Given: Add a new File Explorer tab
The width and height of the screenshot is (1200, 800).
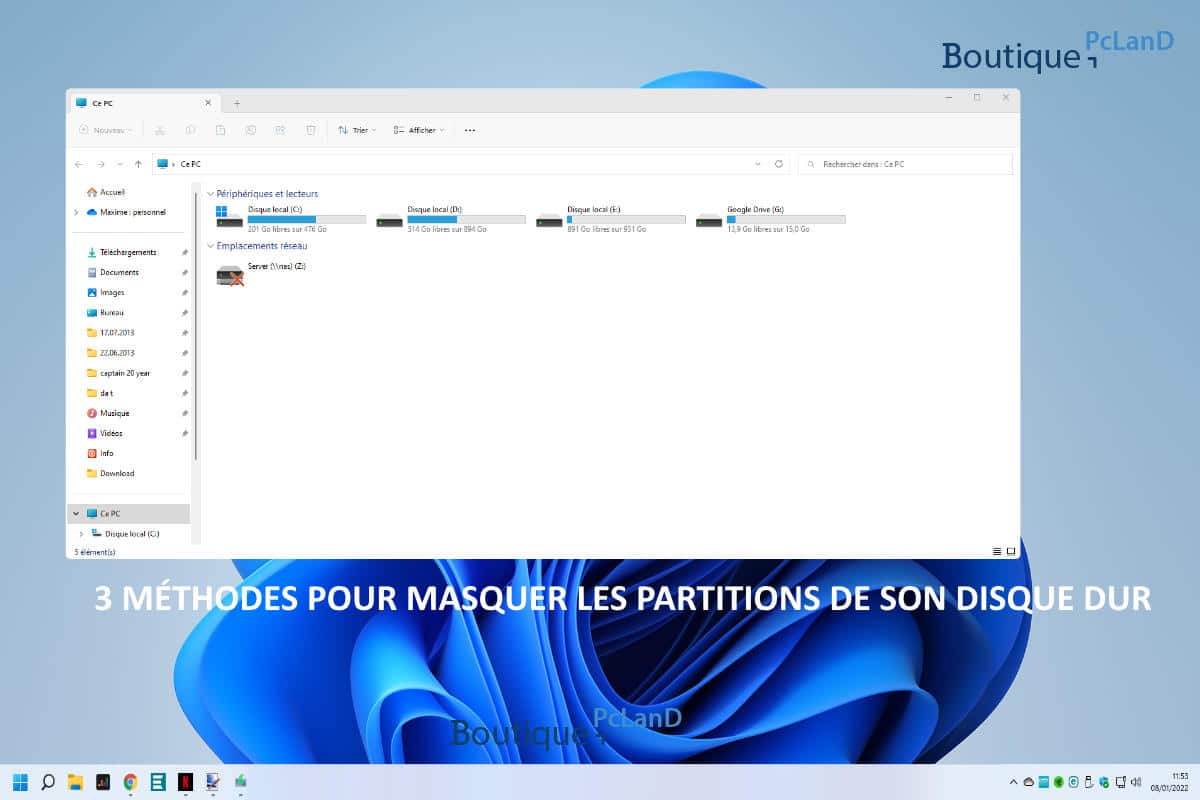Looking at the screenshot, I should click(237, 103).
